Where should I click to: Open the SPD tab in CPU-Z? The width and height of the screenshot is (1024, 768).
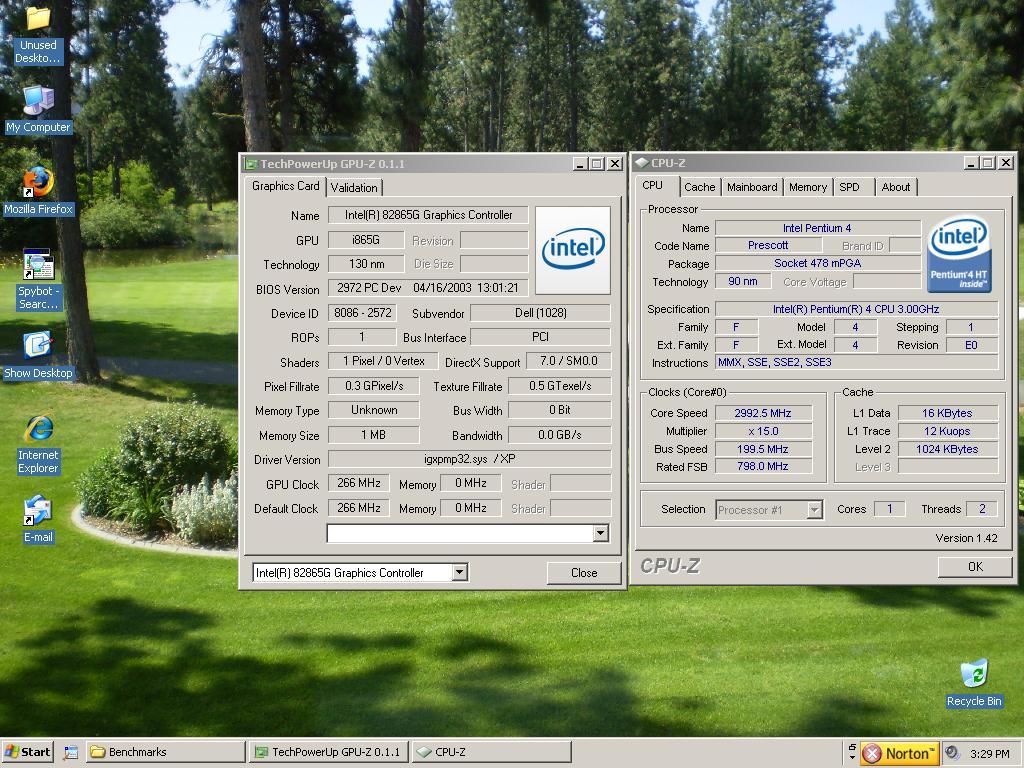849,187
